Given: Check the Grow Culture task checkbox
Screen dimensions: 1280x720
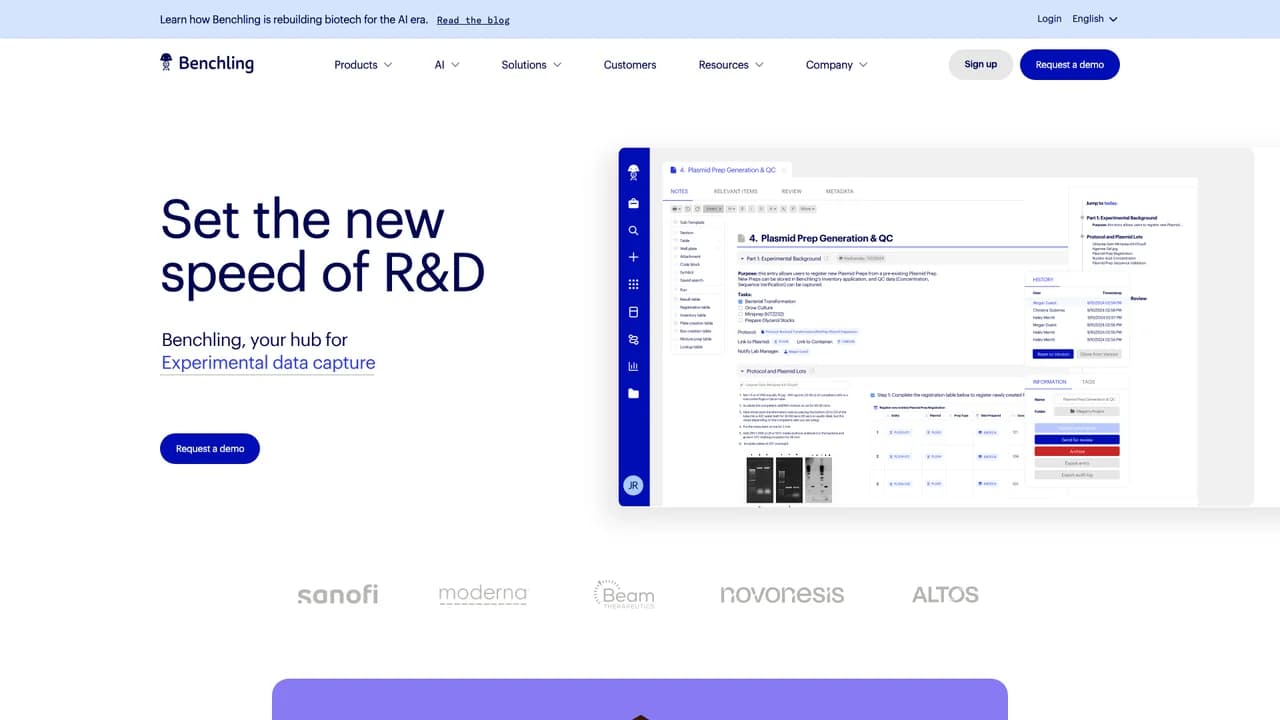Looking at the screenshot, I should 740,307.
